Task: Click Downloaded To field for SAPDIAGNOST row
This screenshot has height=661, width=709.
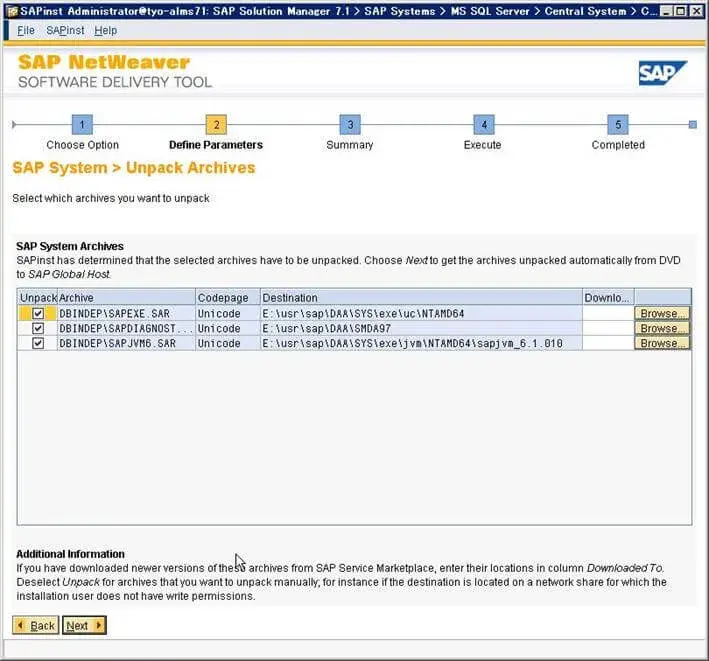Action: pos(608,328)
